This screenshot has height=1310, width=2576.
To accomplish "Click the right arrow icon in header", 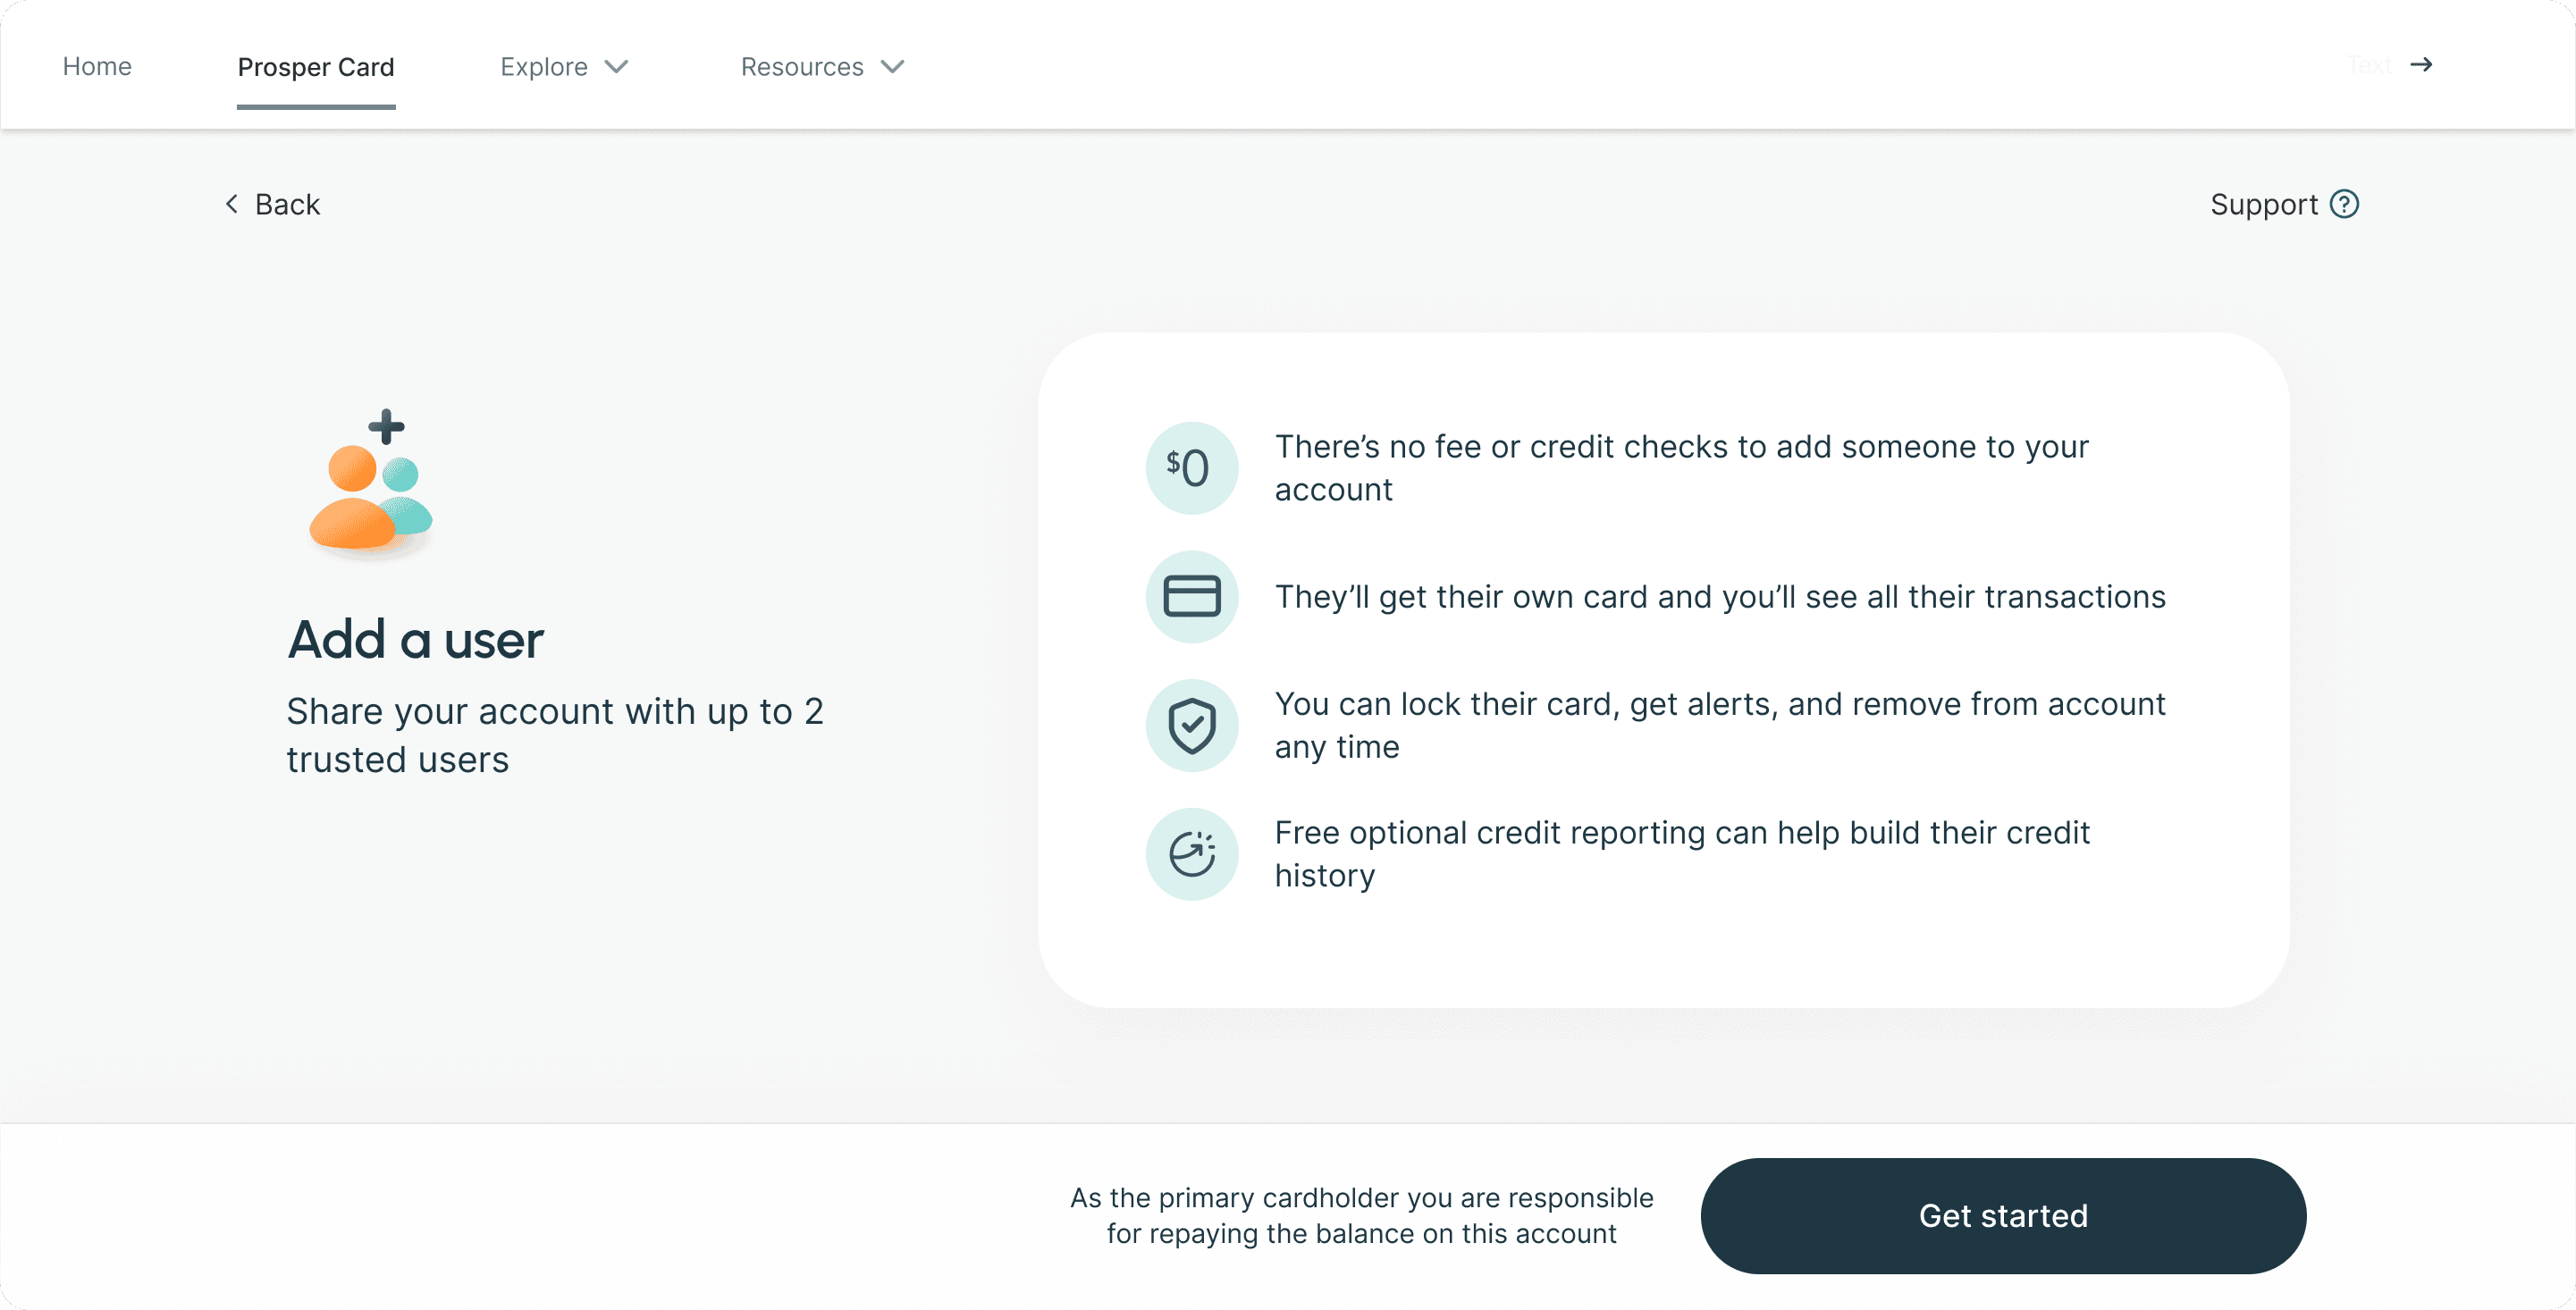I will [2421, 65].
